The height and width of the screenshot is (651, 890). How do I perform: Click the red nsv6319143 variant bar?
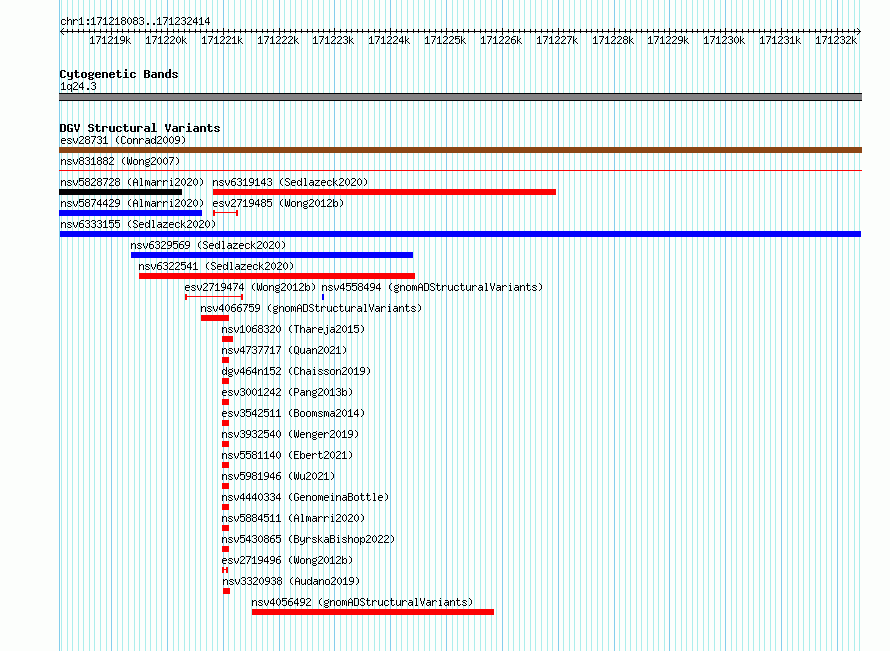[x=384, y=192]
